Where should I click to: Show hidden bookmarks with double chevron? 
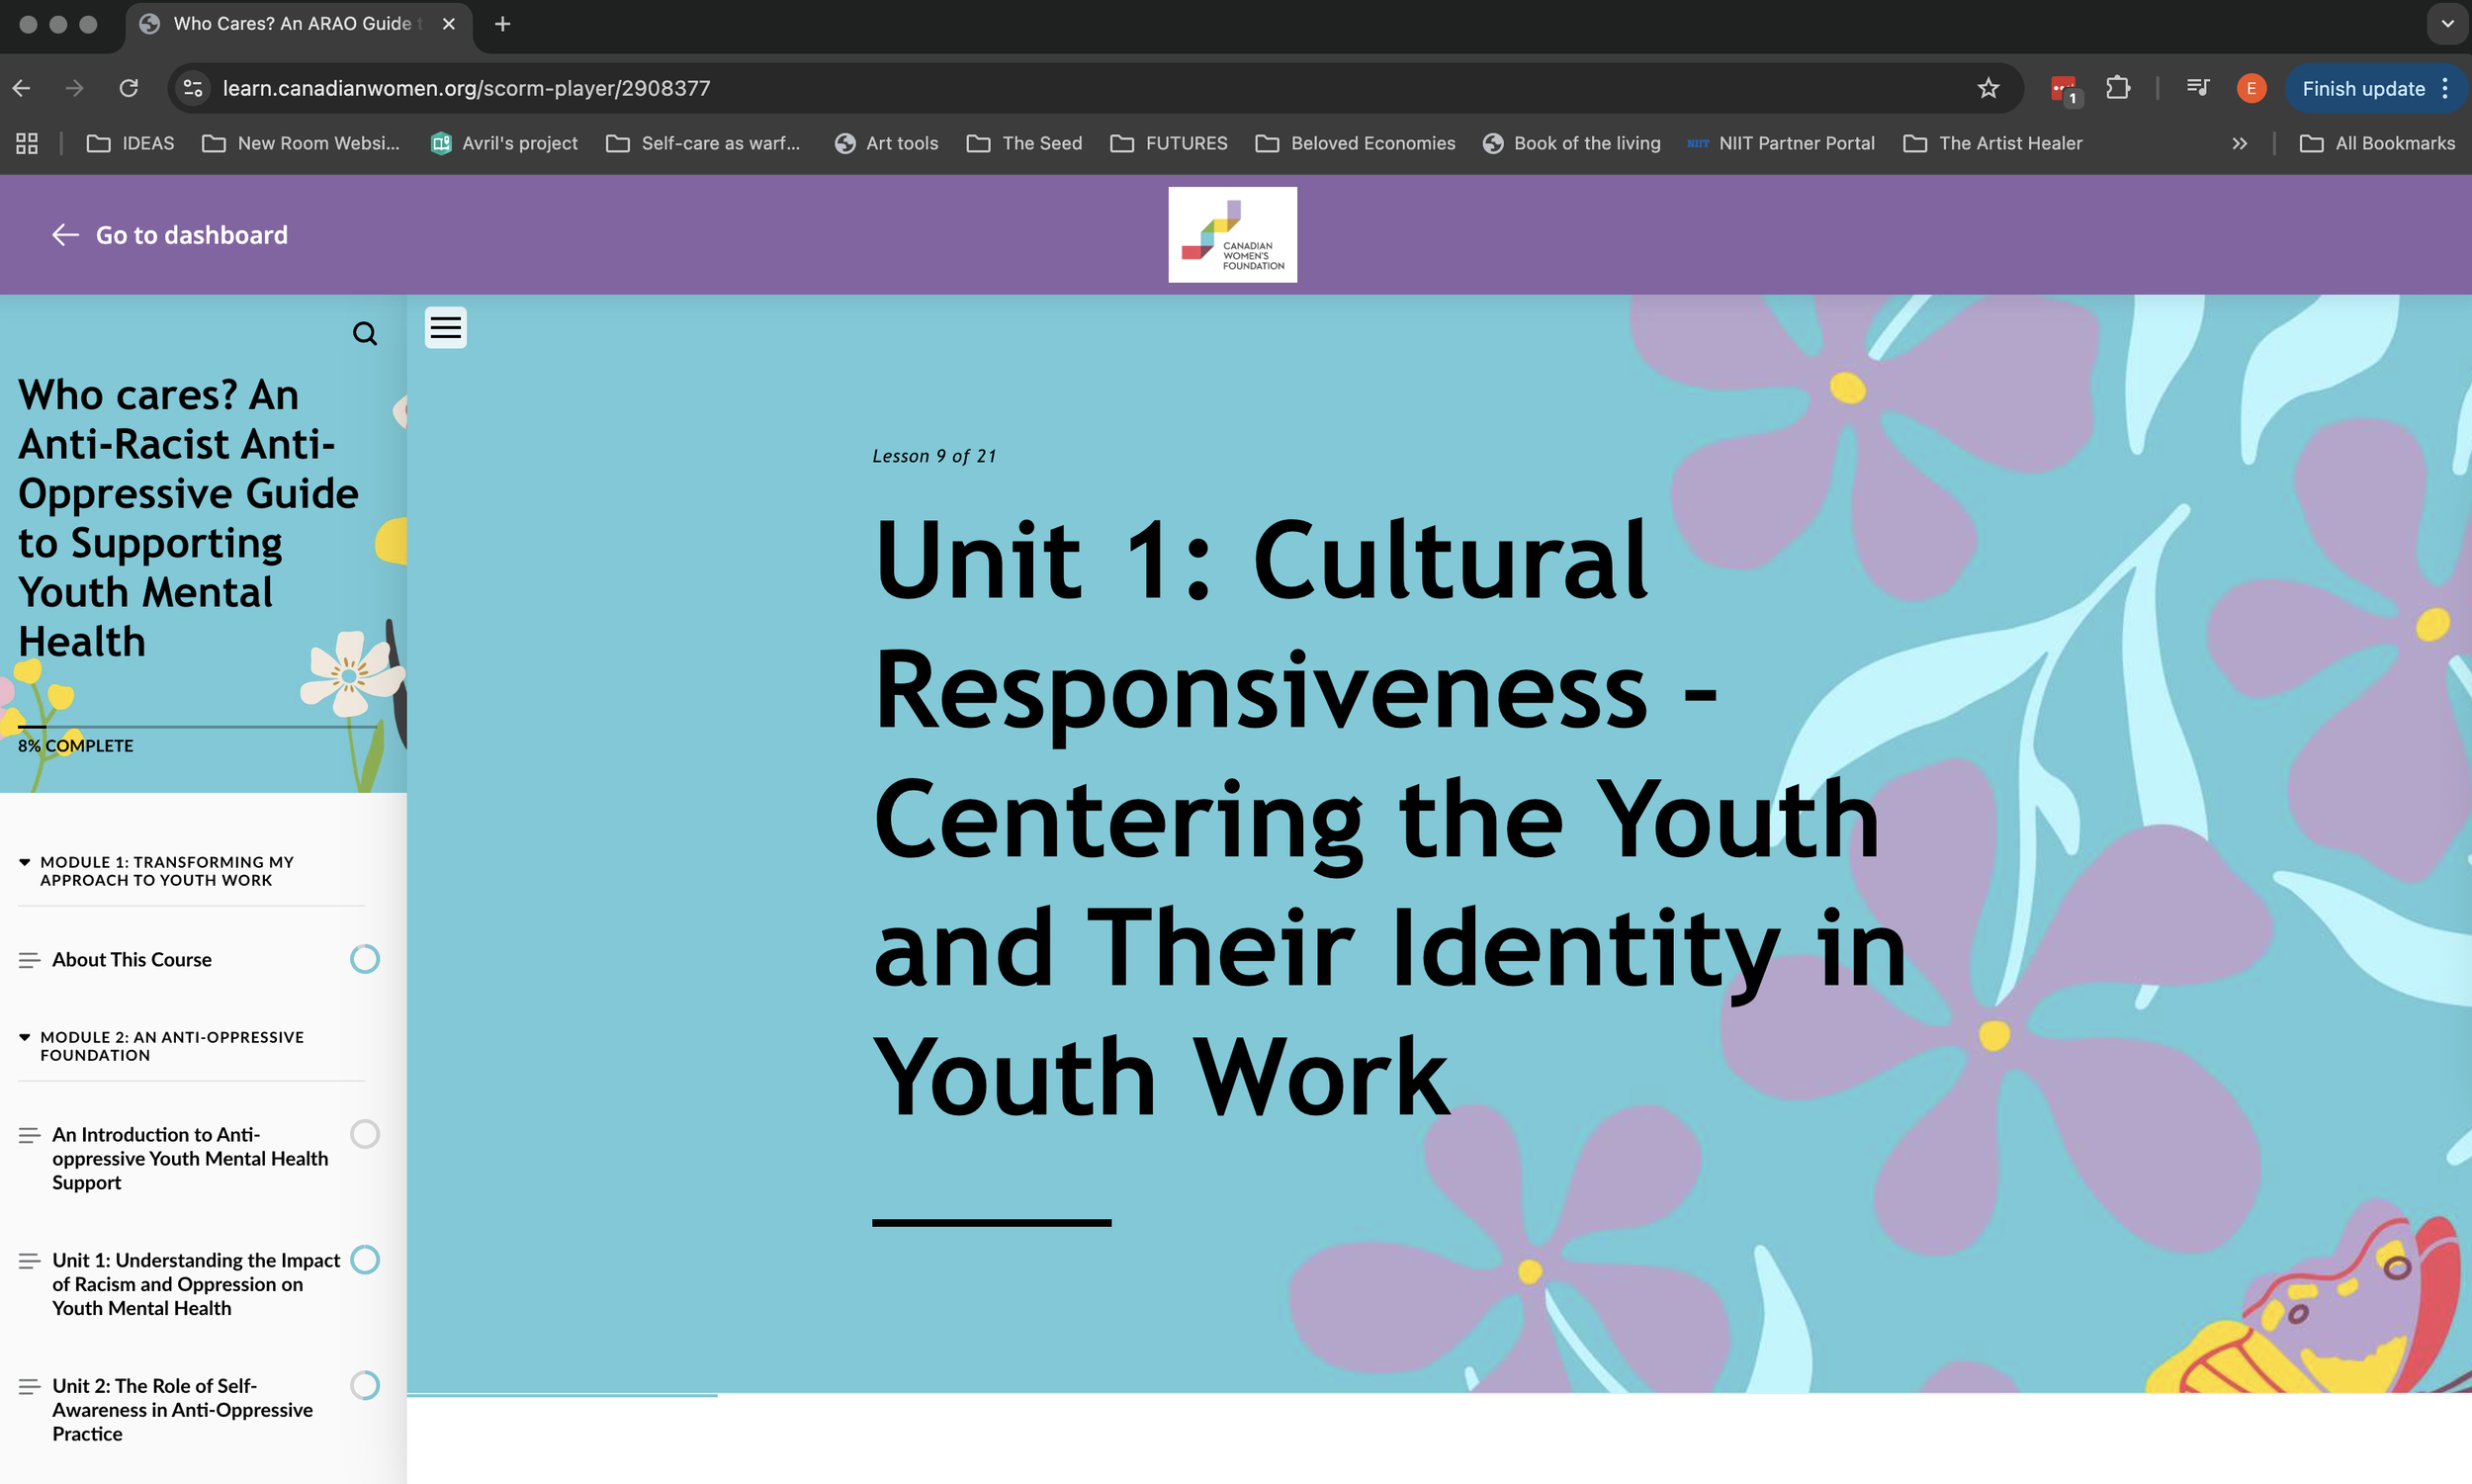coord(2239,143)
